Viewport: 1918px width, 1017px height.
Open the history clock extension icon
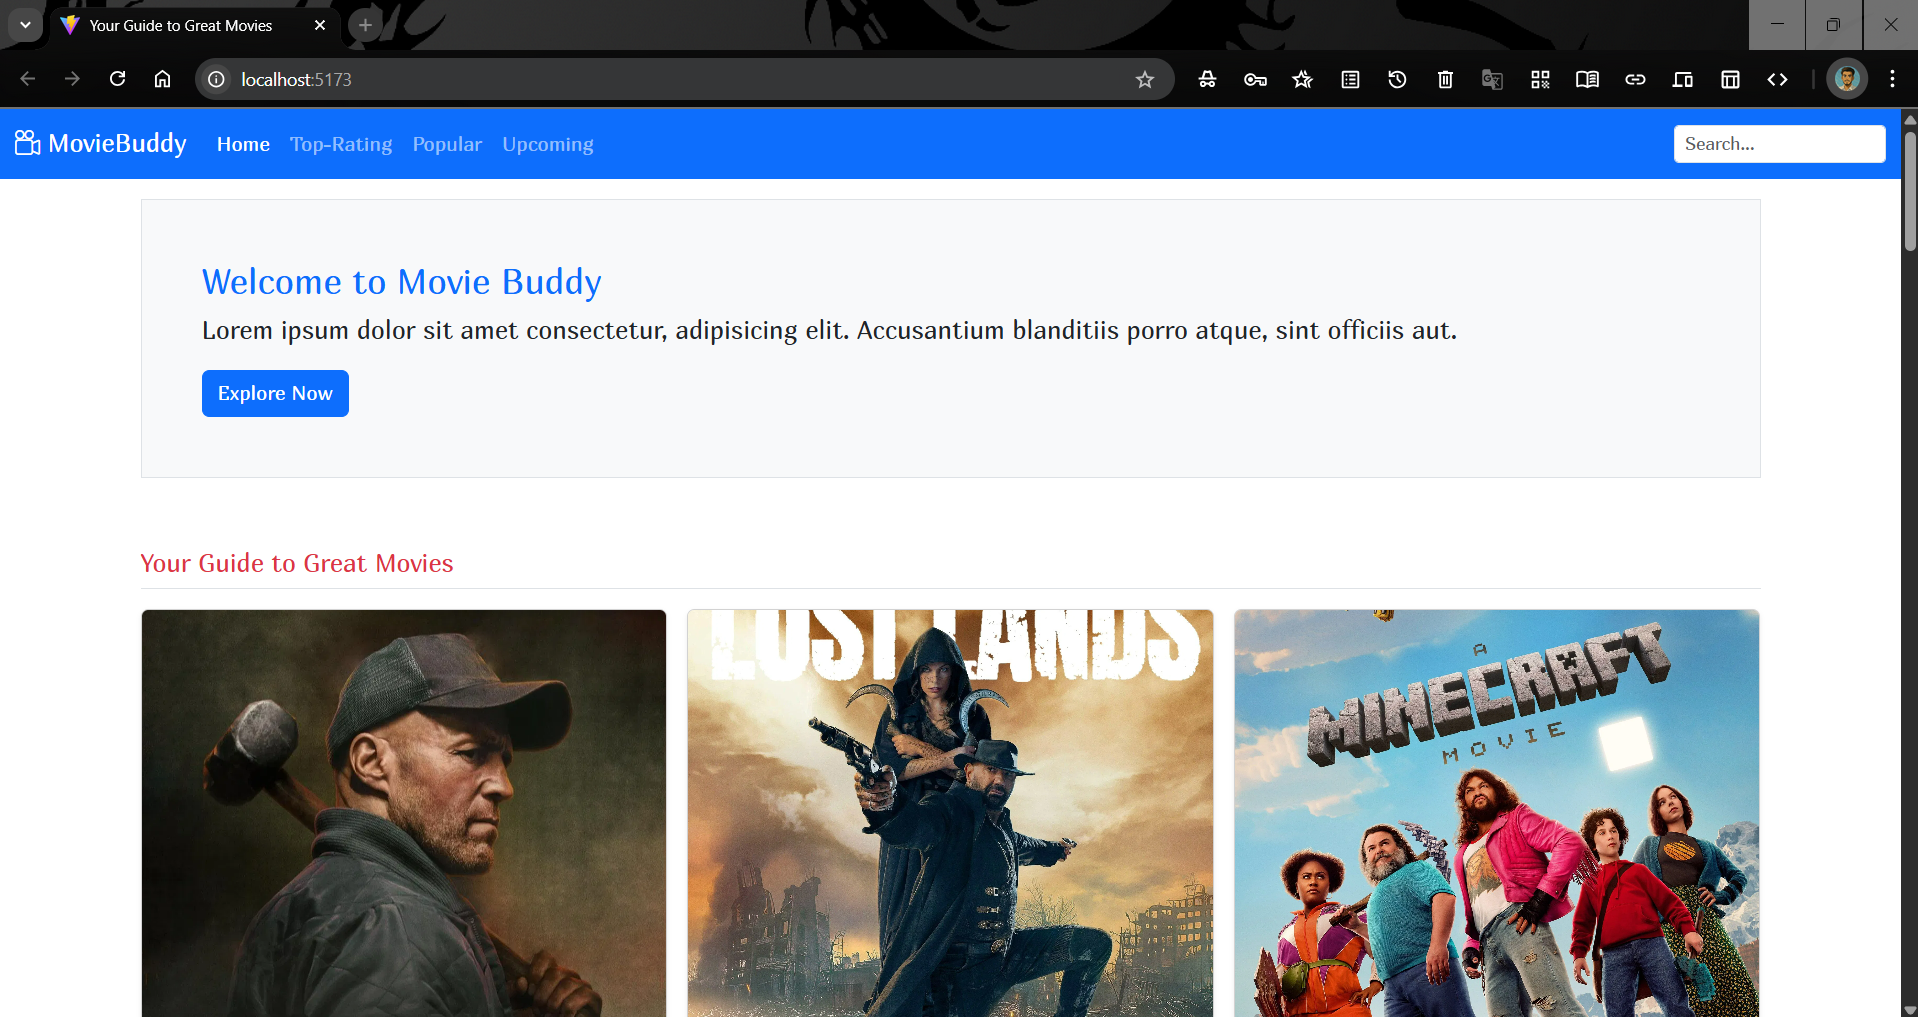[x=1397, y=79]
